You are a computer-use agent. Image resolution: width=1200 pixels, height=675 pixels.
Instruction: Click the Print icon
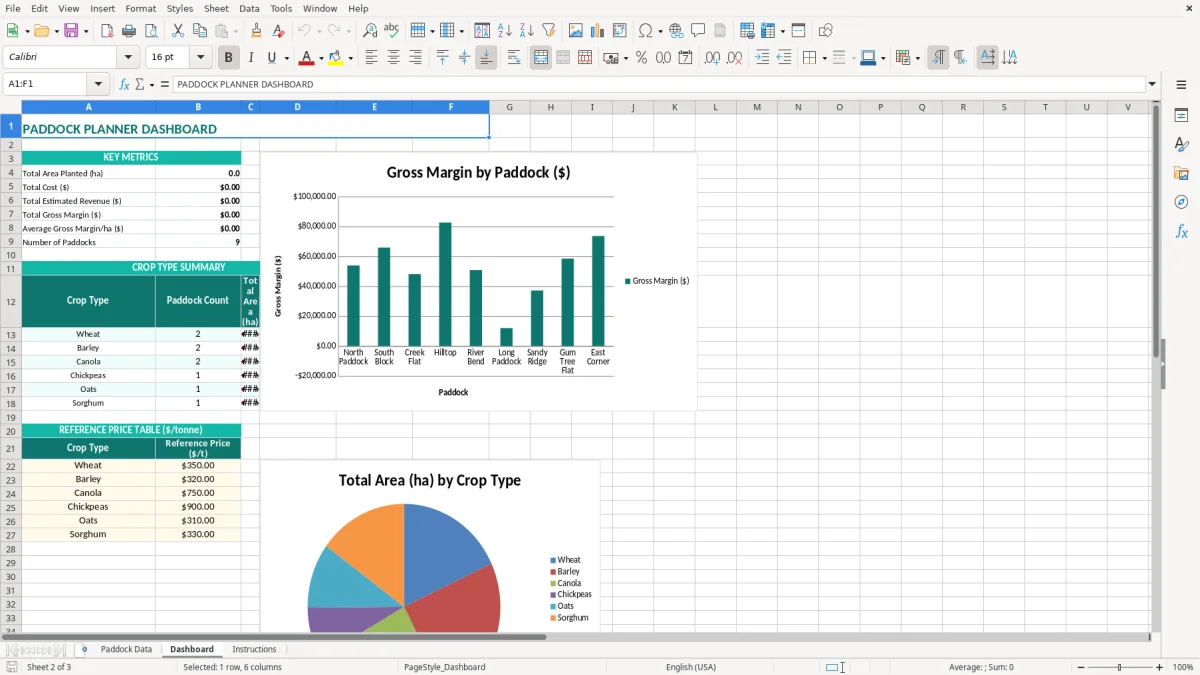point(128,31)
